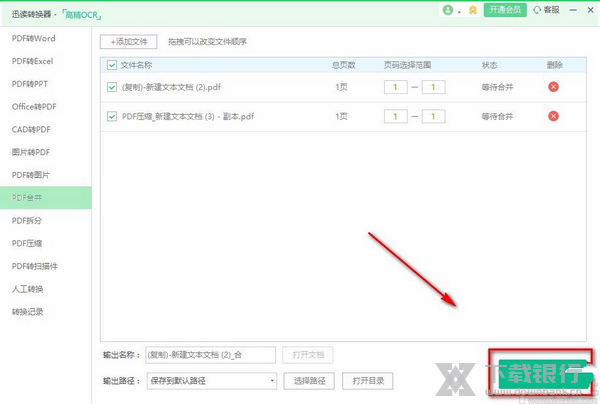Open the PDF拆分 tool
The width and height of the screenshot is (600, 404).
coord(27,220)
